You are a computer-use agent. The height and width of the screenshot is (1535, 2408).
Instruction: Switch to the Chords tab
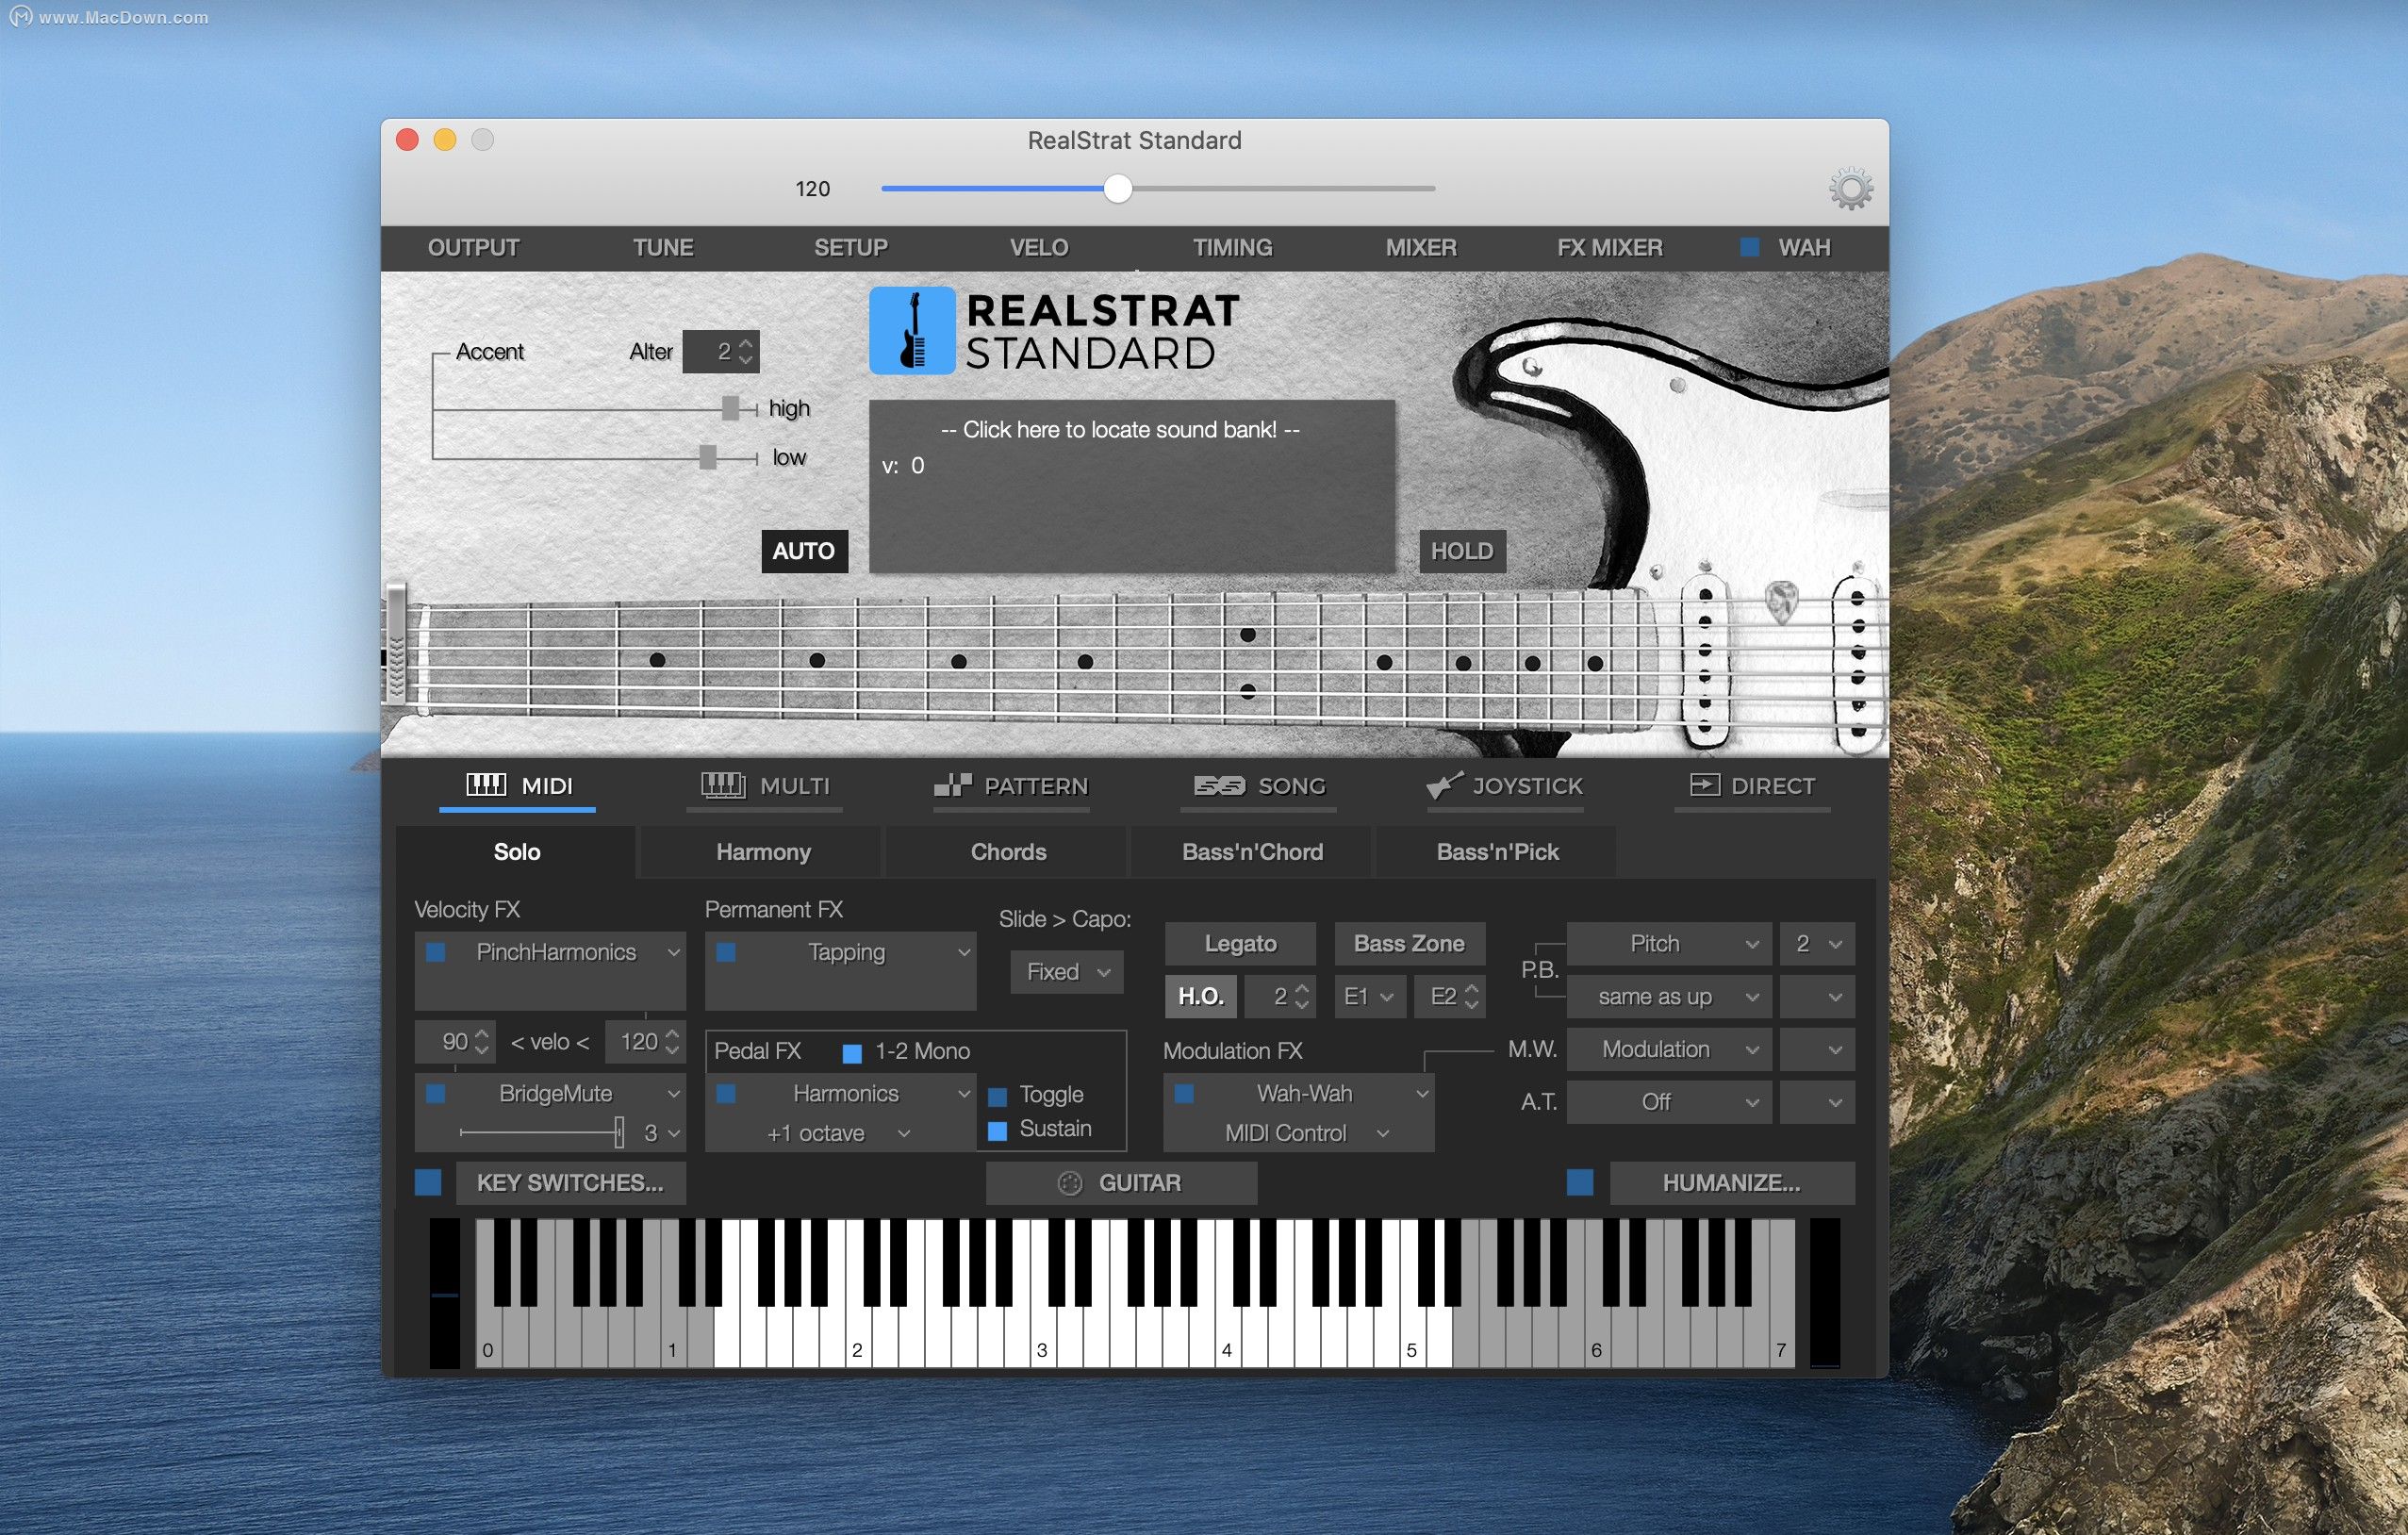tap(1008, 852)
